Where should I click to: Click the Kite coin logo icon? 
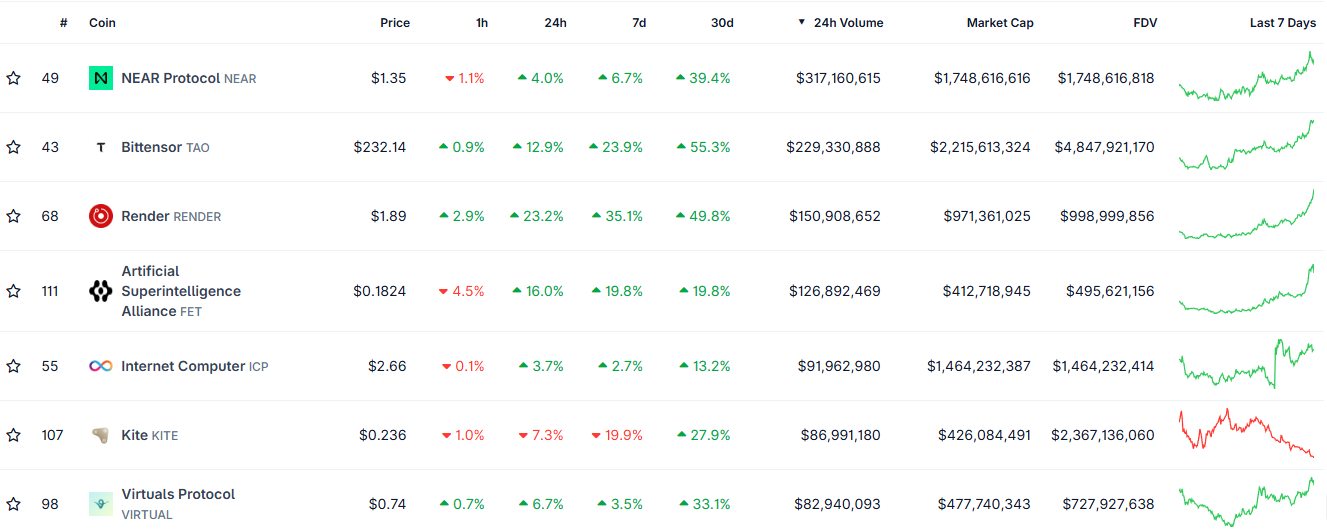(101, 435)
